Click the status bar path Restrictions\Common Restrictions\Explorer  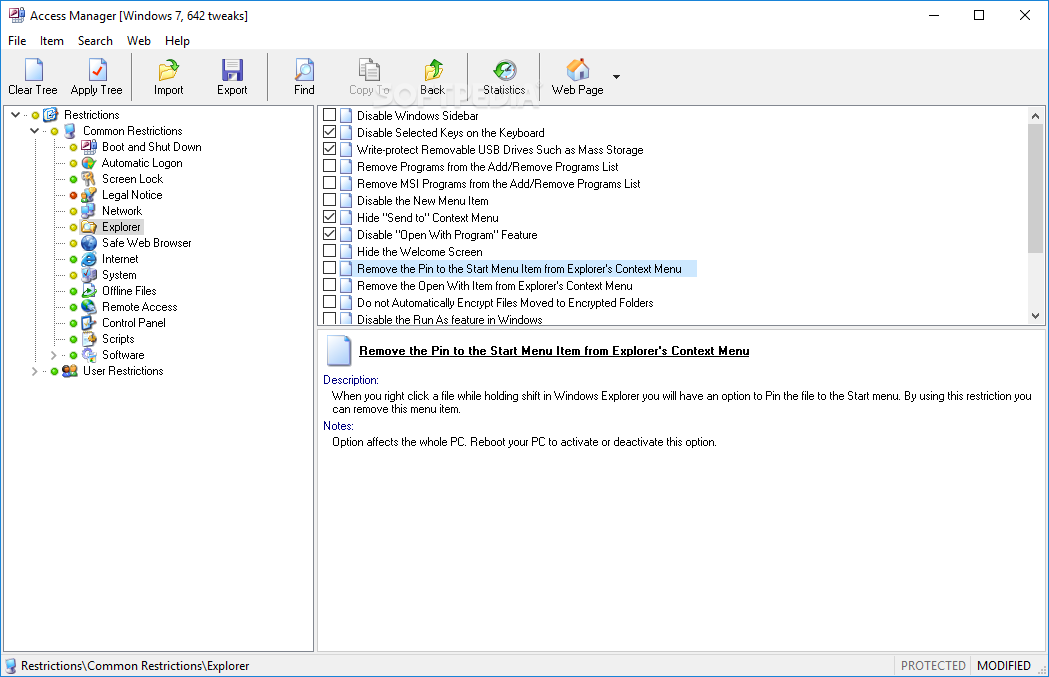coord(134,666)
